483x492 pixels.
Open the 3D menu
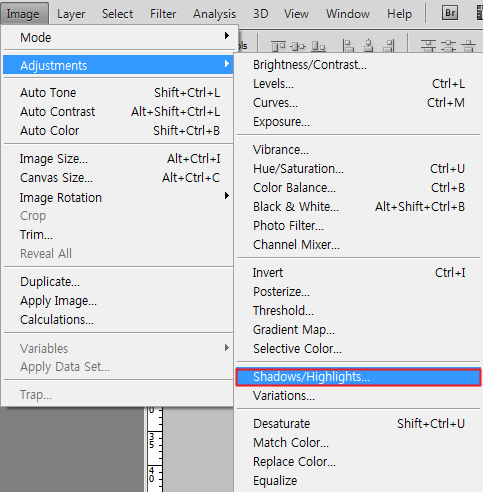tap(260, 14)
